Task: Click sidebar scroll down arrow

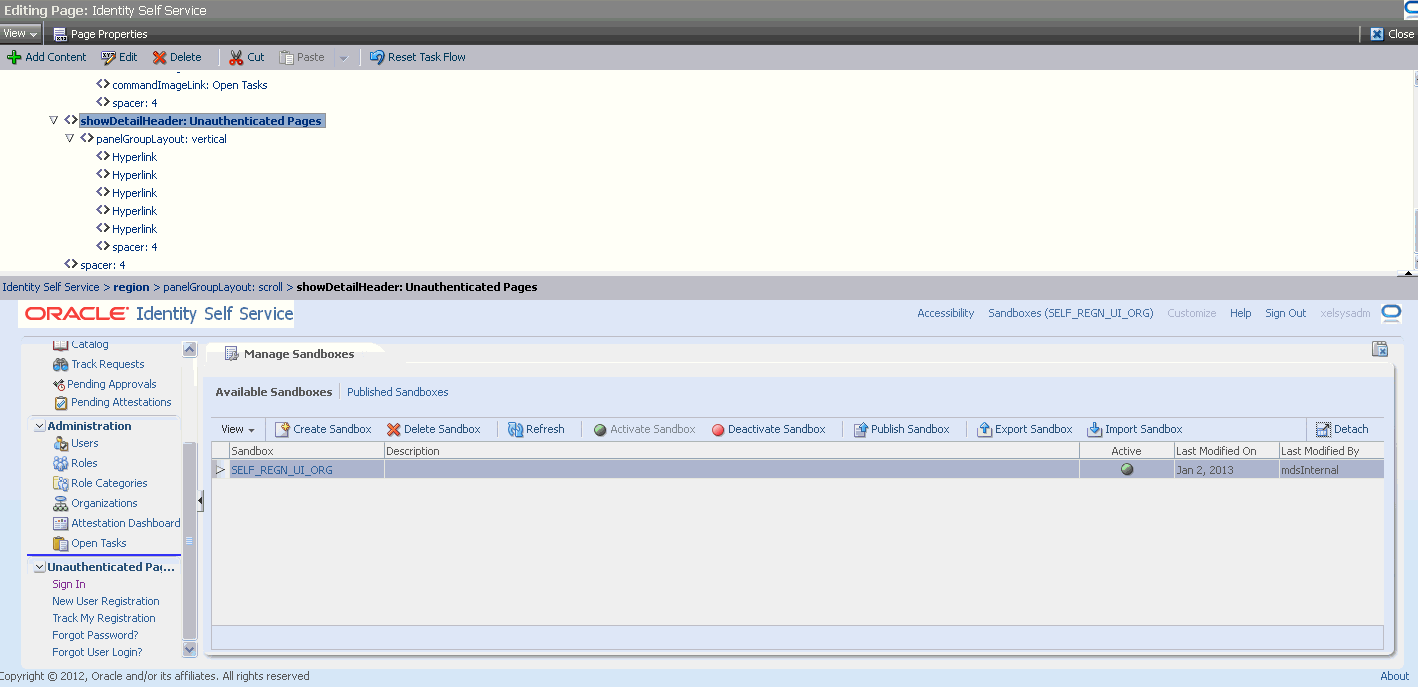Action: coord(190,649)
